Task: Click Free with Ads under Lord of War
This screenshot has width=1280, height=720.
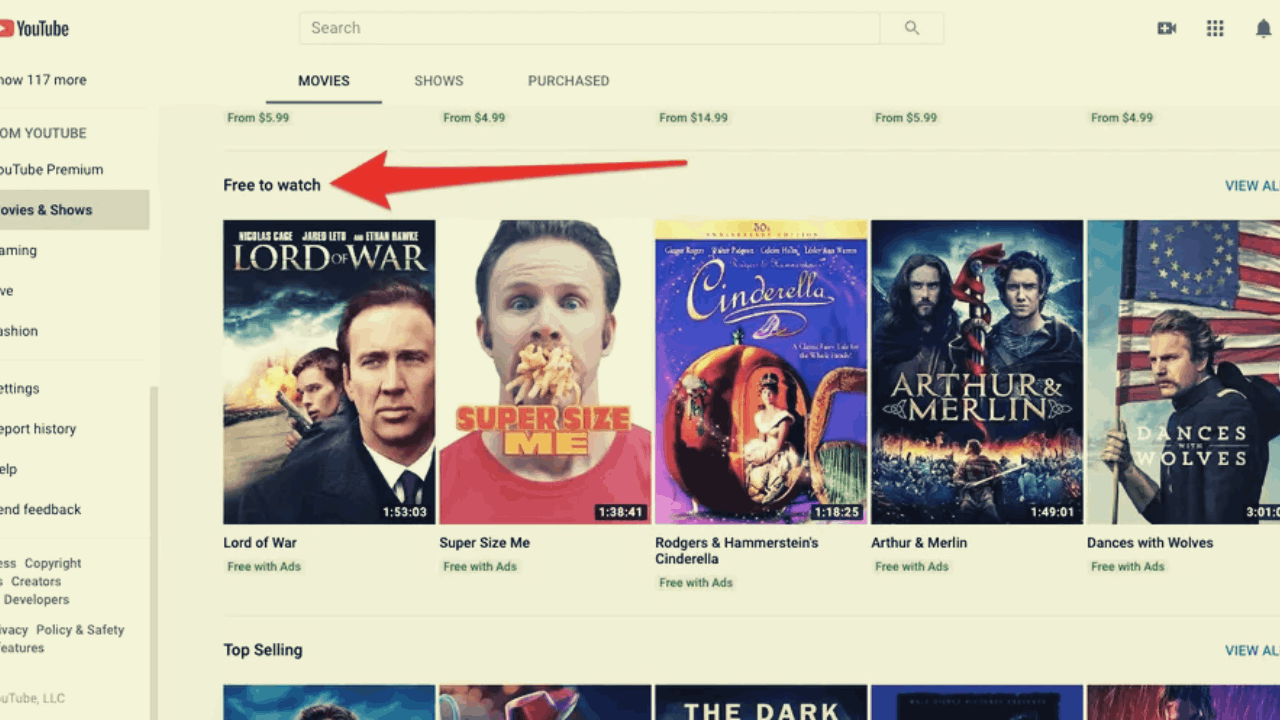Action: click(264, 567)
